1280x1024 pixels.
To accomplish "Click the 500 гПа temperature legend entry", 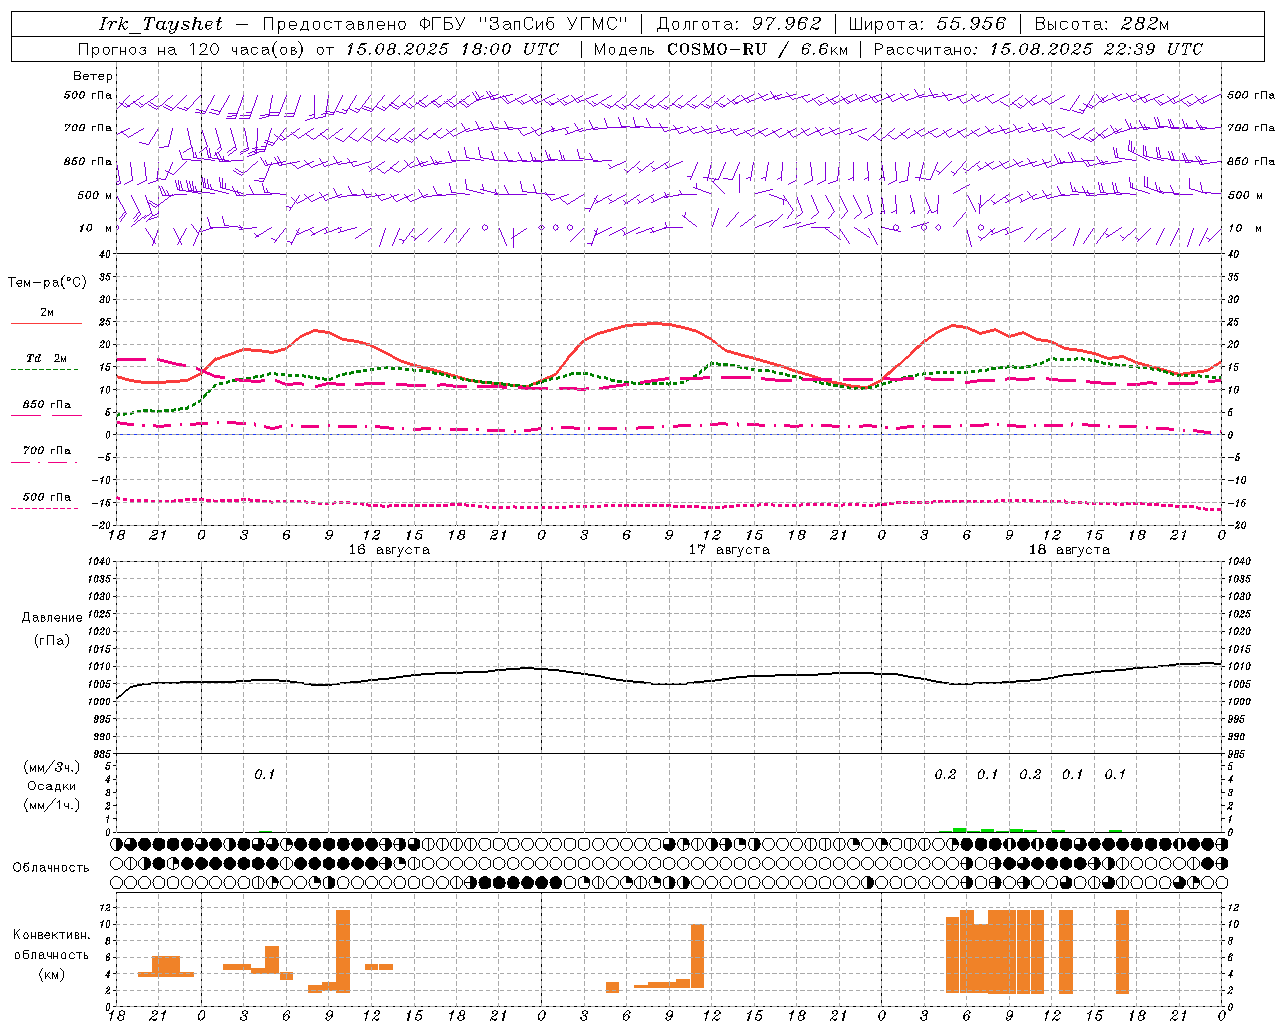I will click(46, 497).
